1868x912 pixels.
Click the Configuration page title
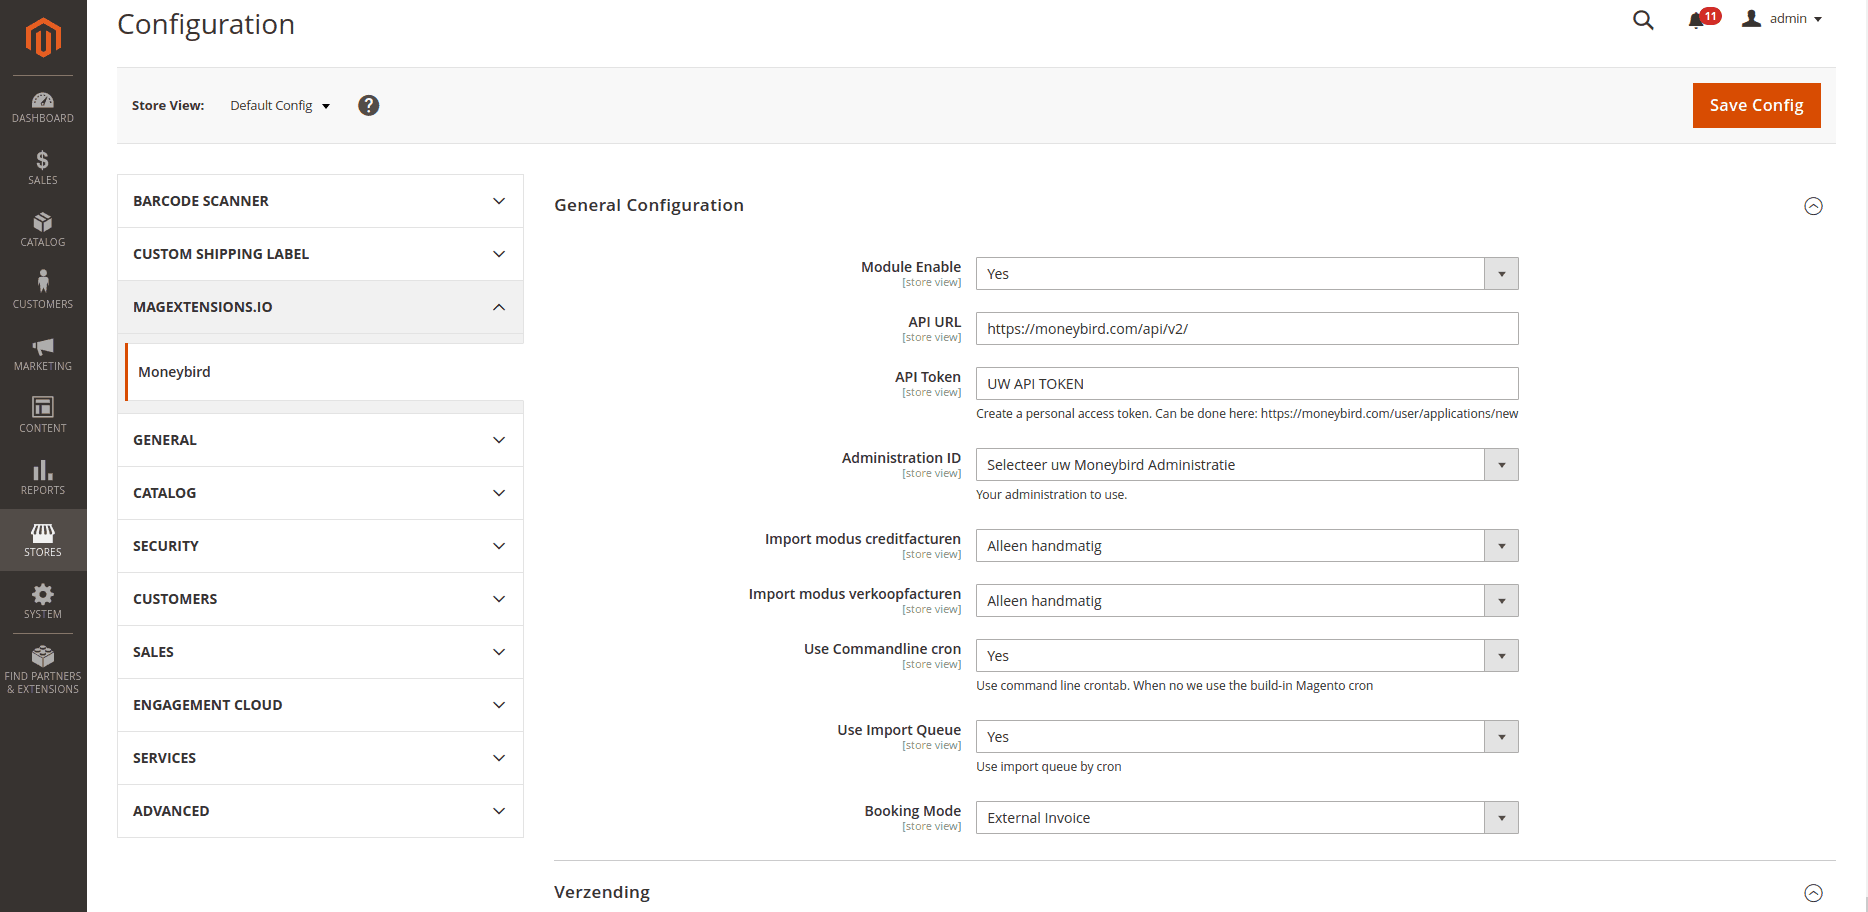click(x=206, y=24)
